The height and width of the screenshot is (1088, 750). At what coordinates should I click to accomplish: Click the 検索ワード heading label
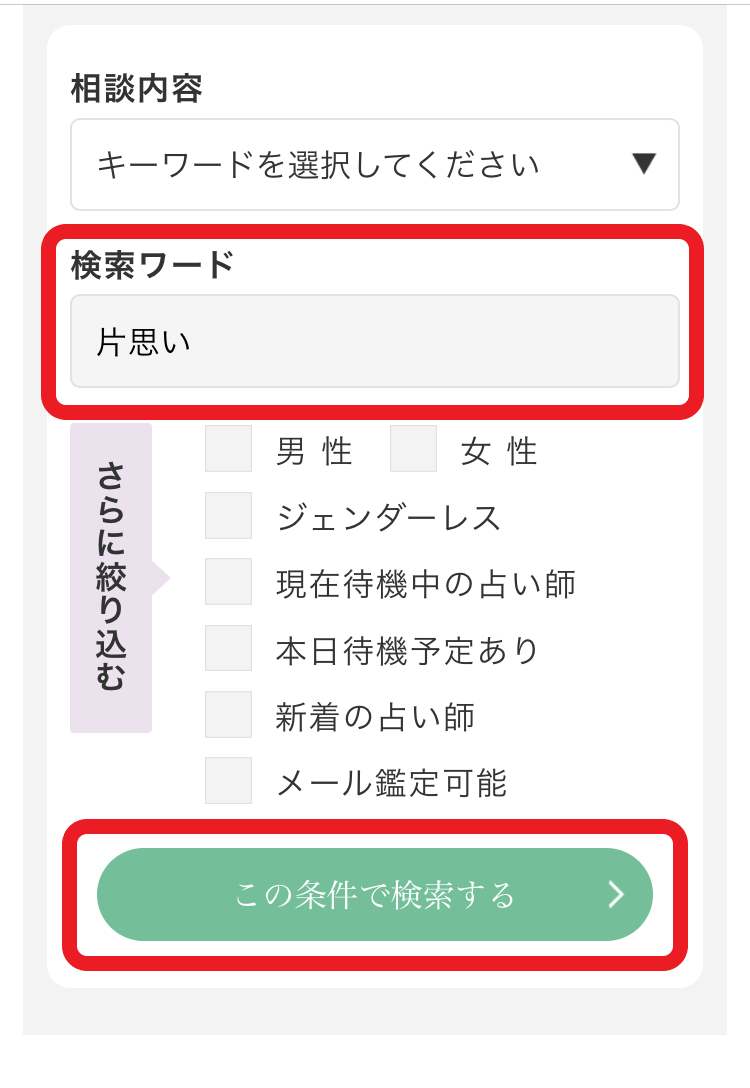point(152,266)
